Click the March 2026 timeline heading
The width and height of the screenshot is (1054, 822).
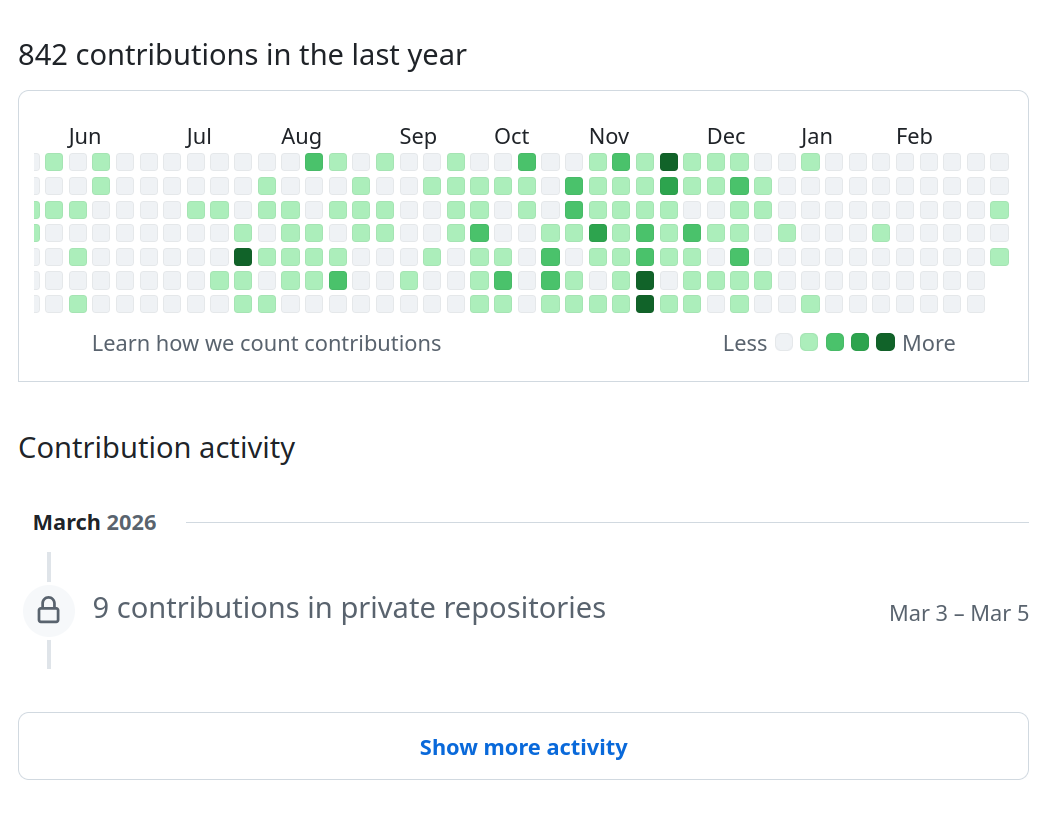pos(95,523)
